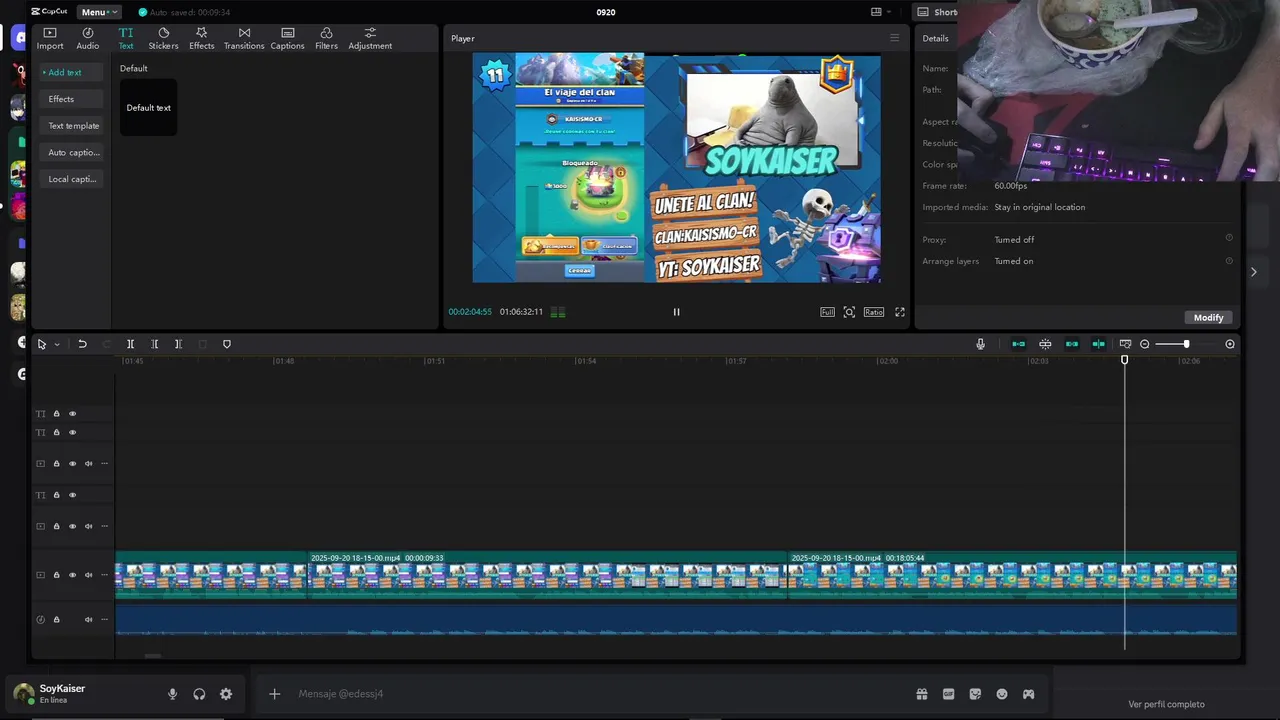This screenshot has height=720, width=1280.
Task: Open Text template in the sidebar
Action: point(73,126)
